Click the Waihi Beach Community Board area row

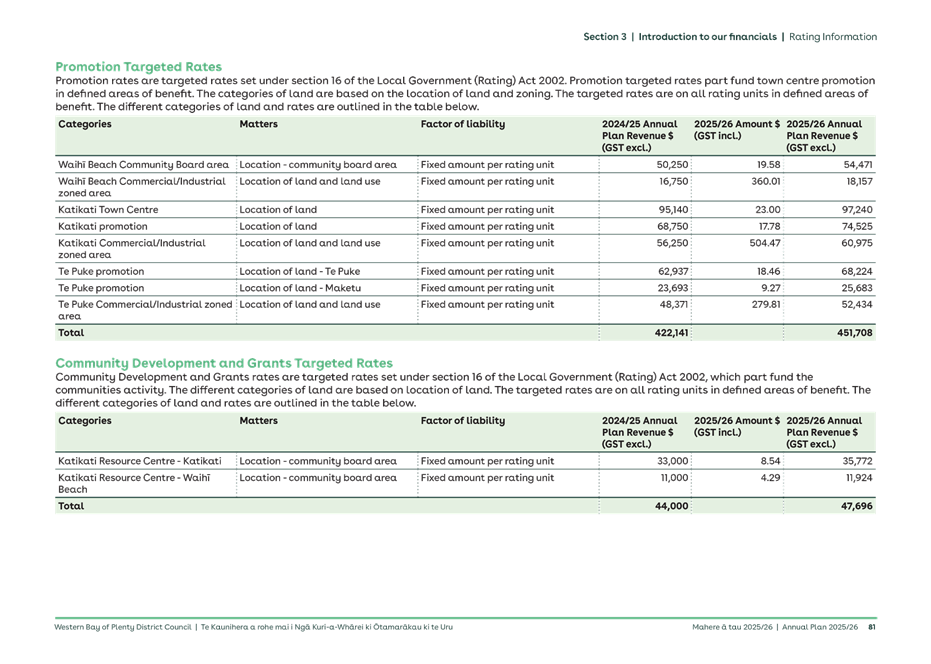(x=140, y=164)
